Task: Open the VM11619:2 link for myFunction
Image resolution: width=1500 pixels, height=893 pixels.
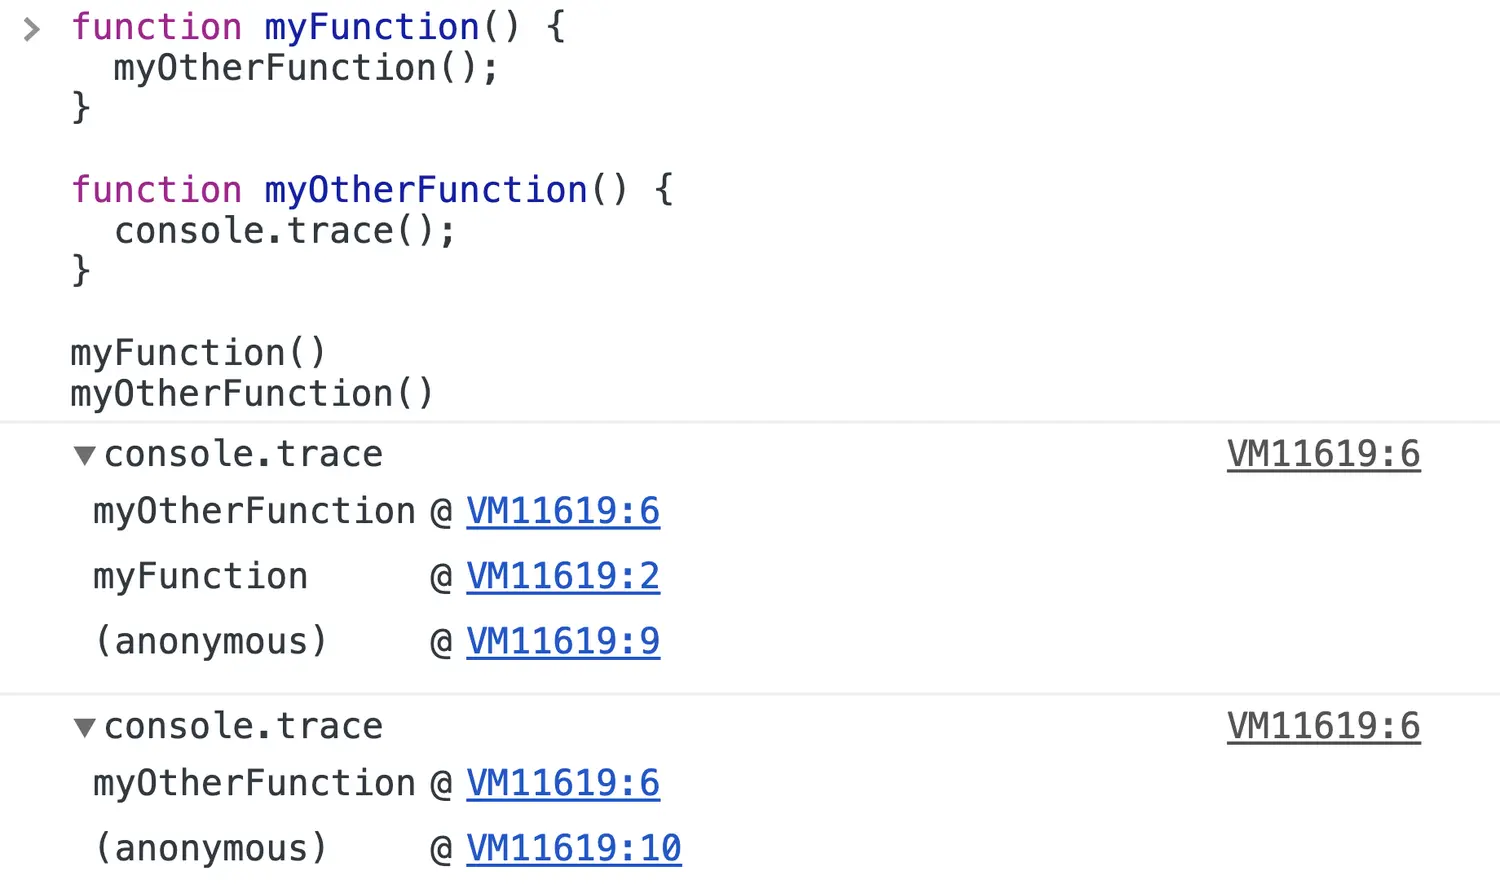Action: pos(563,576)
